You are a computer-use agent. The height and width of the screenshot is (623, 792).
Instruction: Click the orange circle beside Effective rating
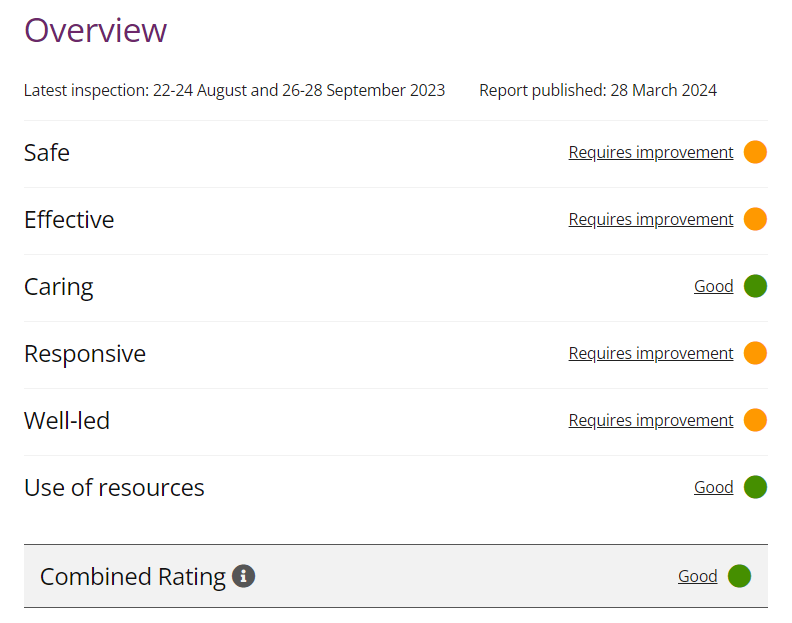coord(755,219)
